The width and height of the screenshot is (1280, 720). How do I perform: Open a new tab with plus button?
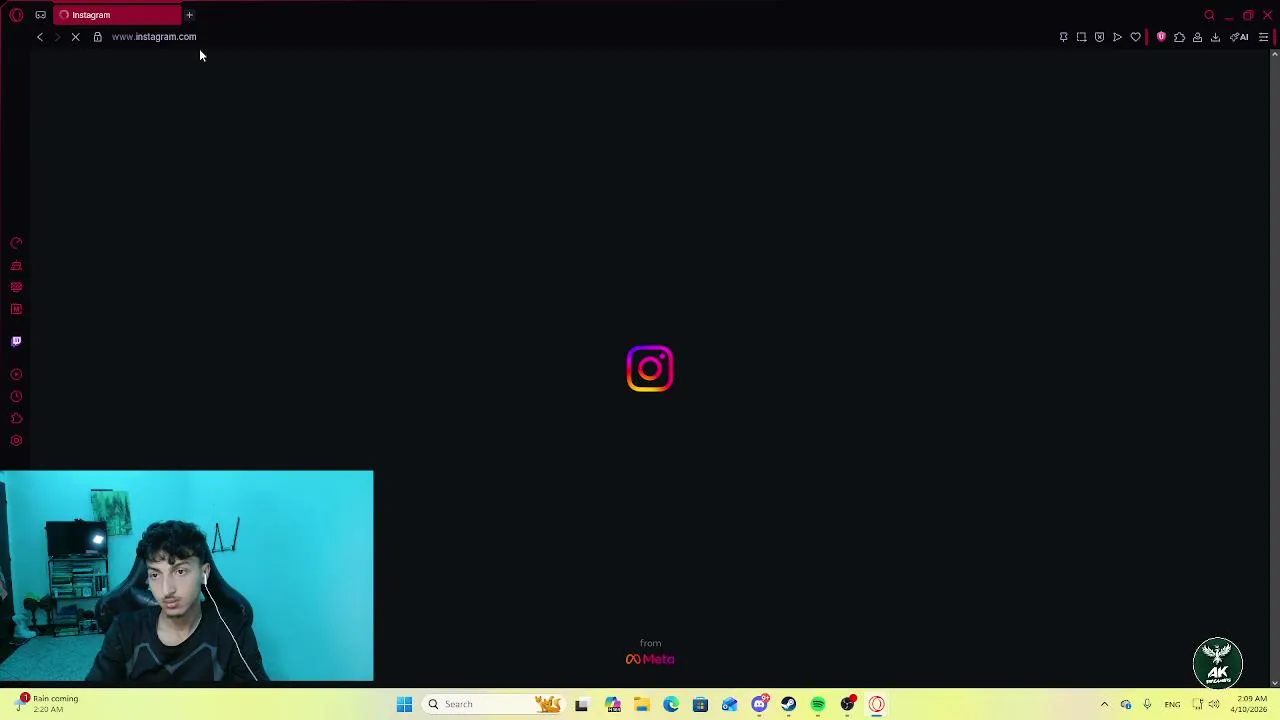tap(189, 15)
